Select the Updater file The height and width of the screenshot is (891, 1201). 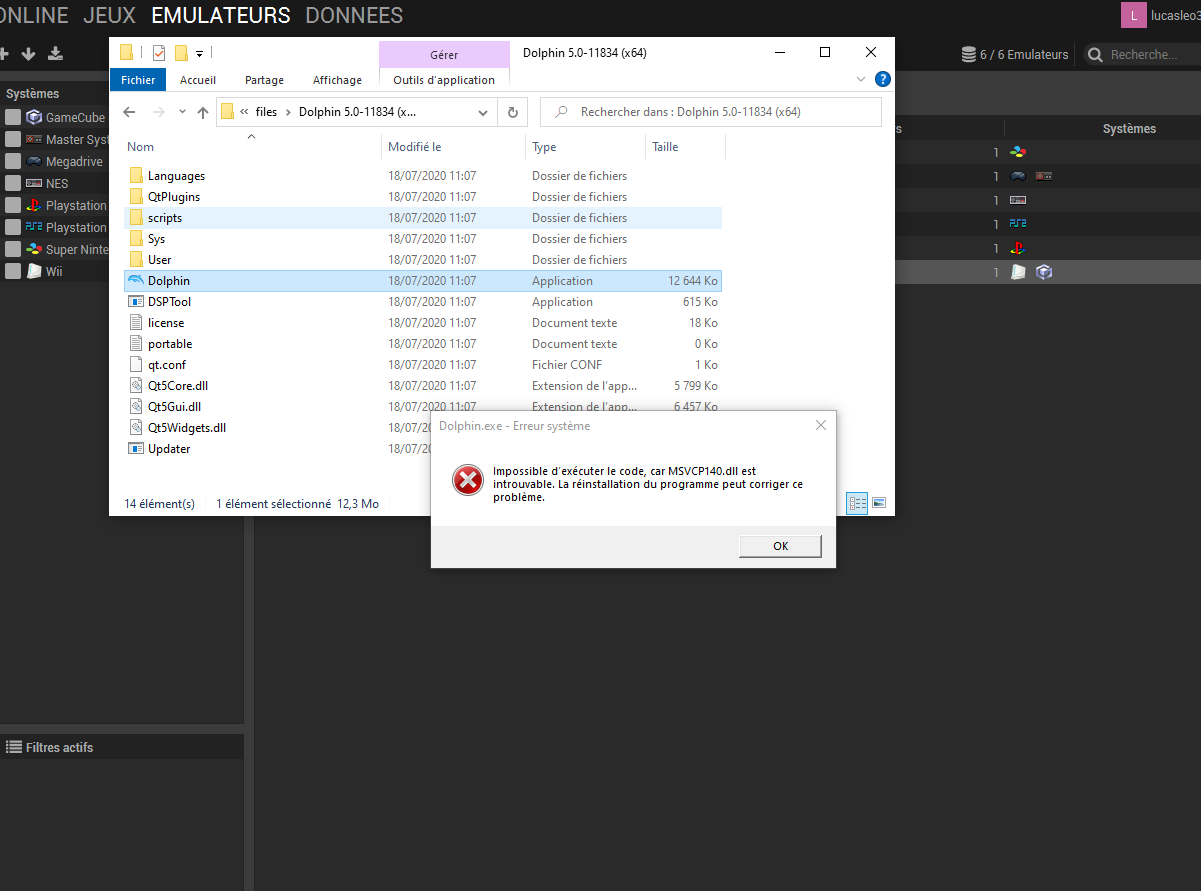(169, 449)
